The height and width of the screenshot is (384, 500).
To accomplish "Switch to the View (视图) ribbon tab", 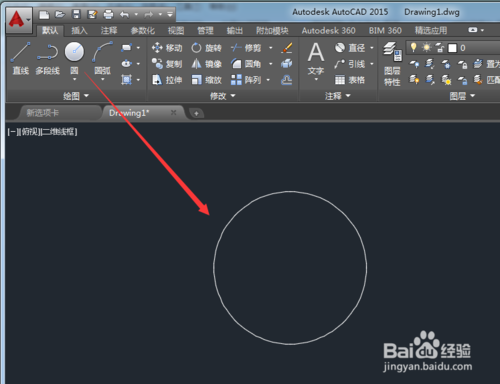I will point(176,31).
